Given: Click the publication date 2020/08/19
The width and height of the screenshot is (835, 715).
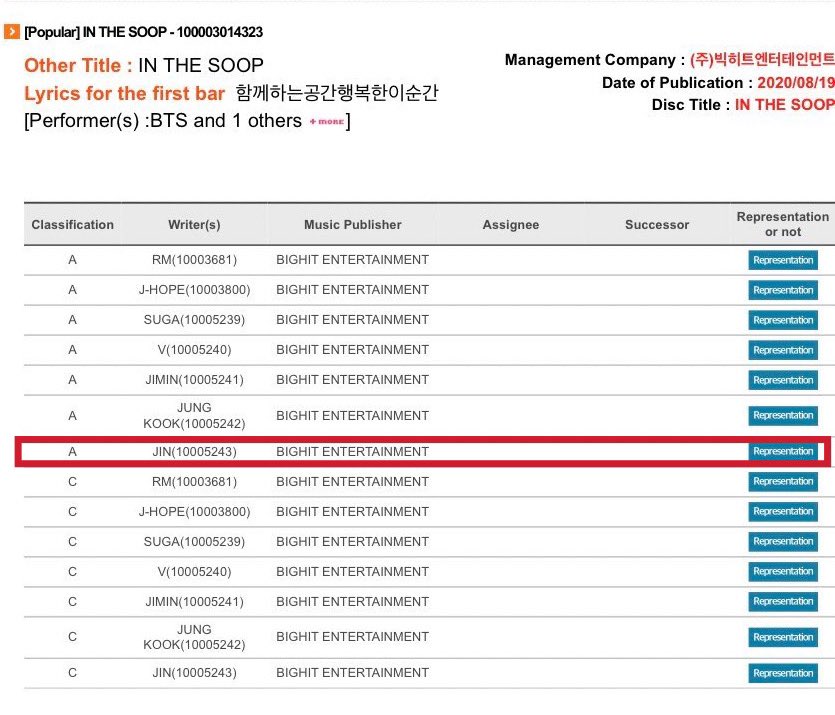Looking at the screenshot, I should tap(796, 83).
